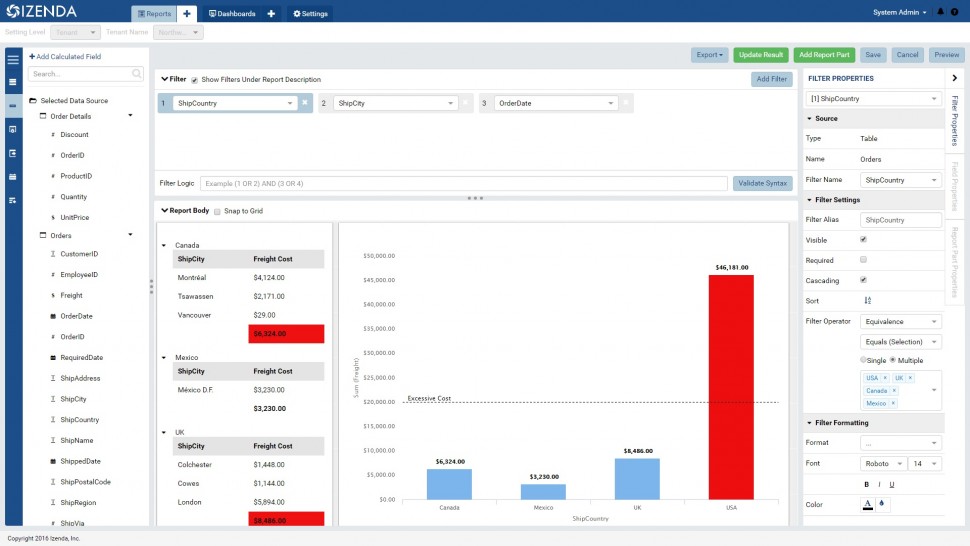This screenshot has width=970, height=546.
Task: Open the Equivalence filter operator dropdown
Action: pyautogui.click(x=901, y=322)
